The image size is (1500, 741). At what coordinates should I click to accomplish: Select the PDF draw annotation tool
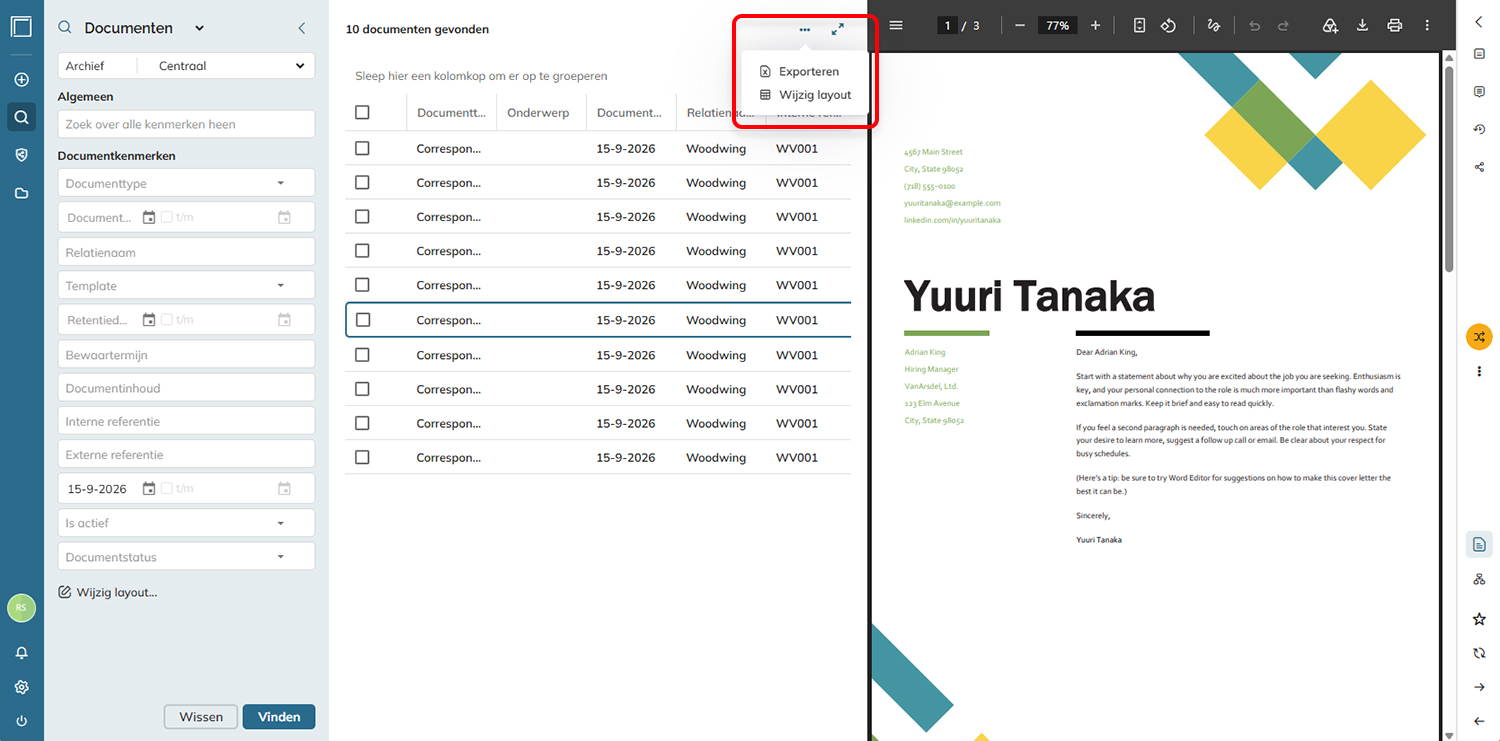[1214, 25]
